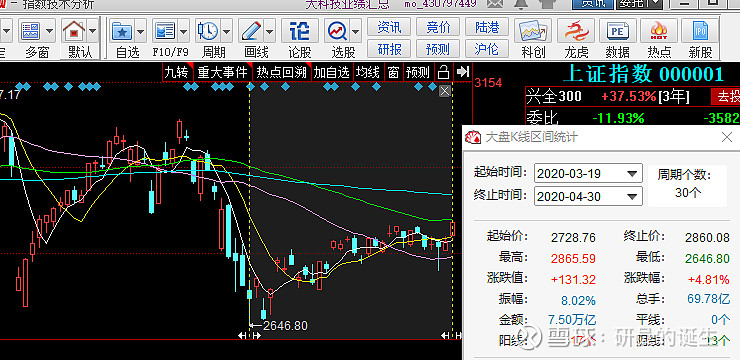Open the 热点 hot topics flame icon
This screenshot has height=360, width=740.
pyautogui.click(x=658, y=32)
